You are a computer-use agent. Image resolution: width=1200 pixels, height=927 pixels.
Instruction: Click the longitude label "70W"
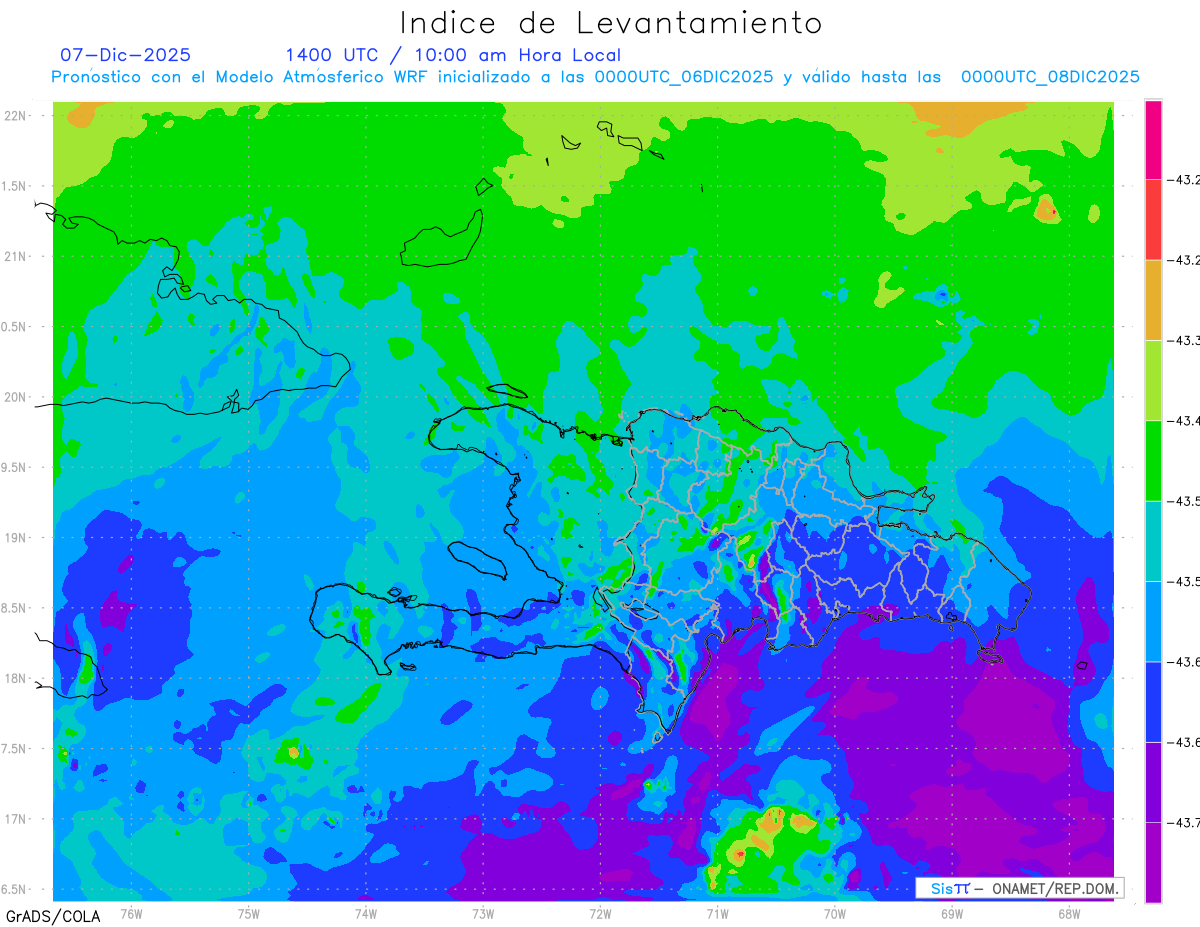click(x=835, y=912)
